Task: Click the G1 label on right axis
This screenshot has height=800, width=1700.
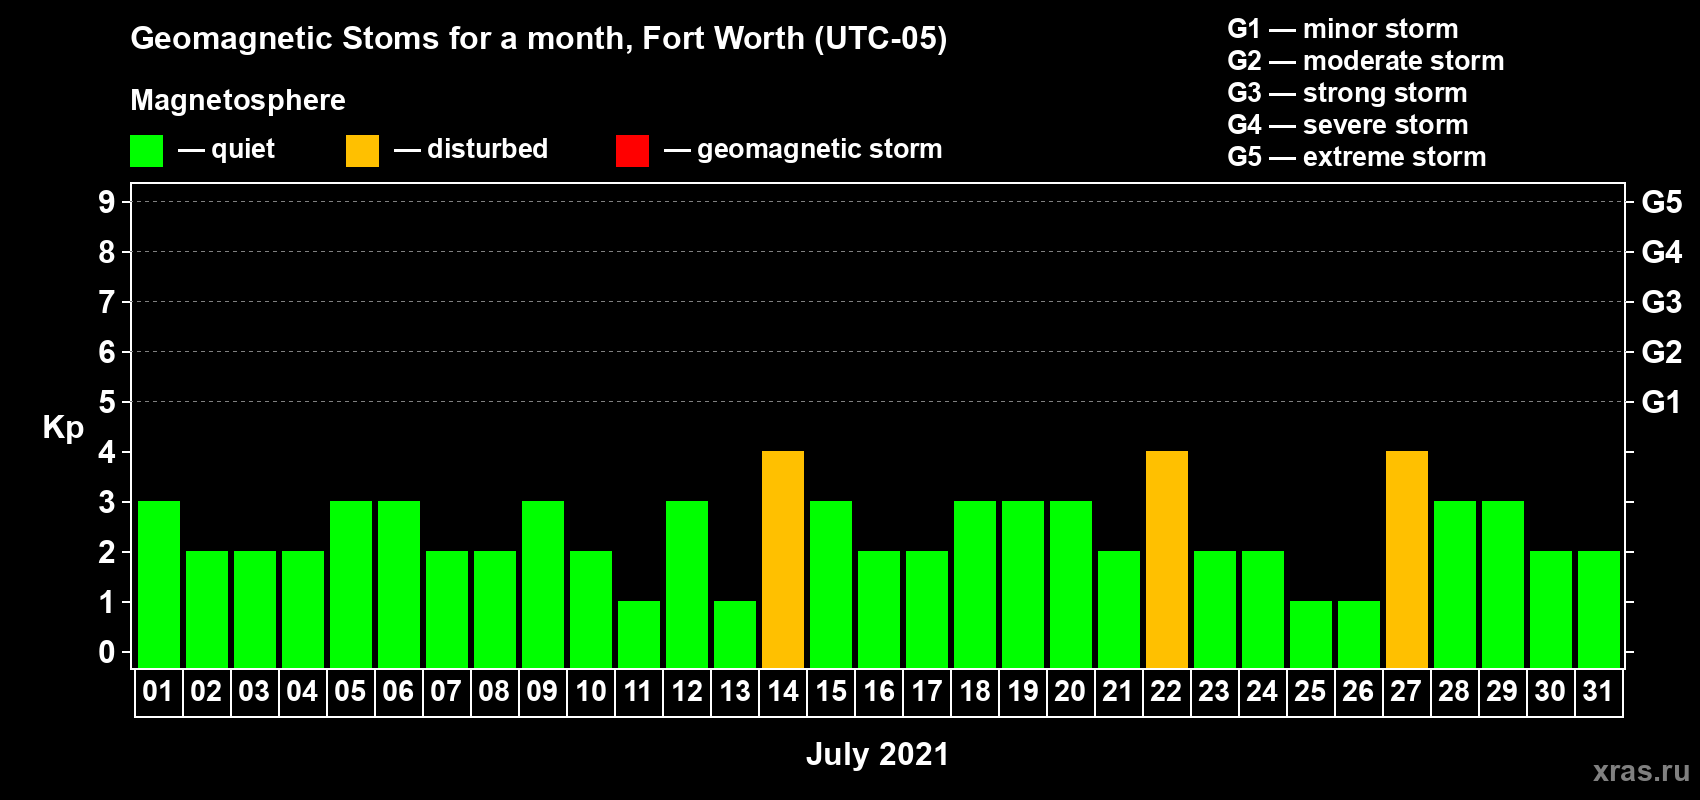Action: coord(1662,402)
